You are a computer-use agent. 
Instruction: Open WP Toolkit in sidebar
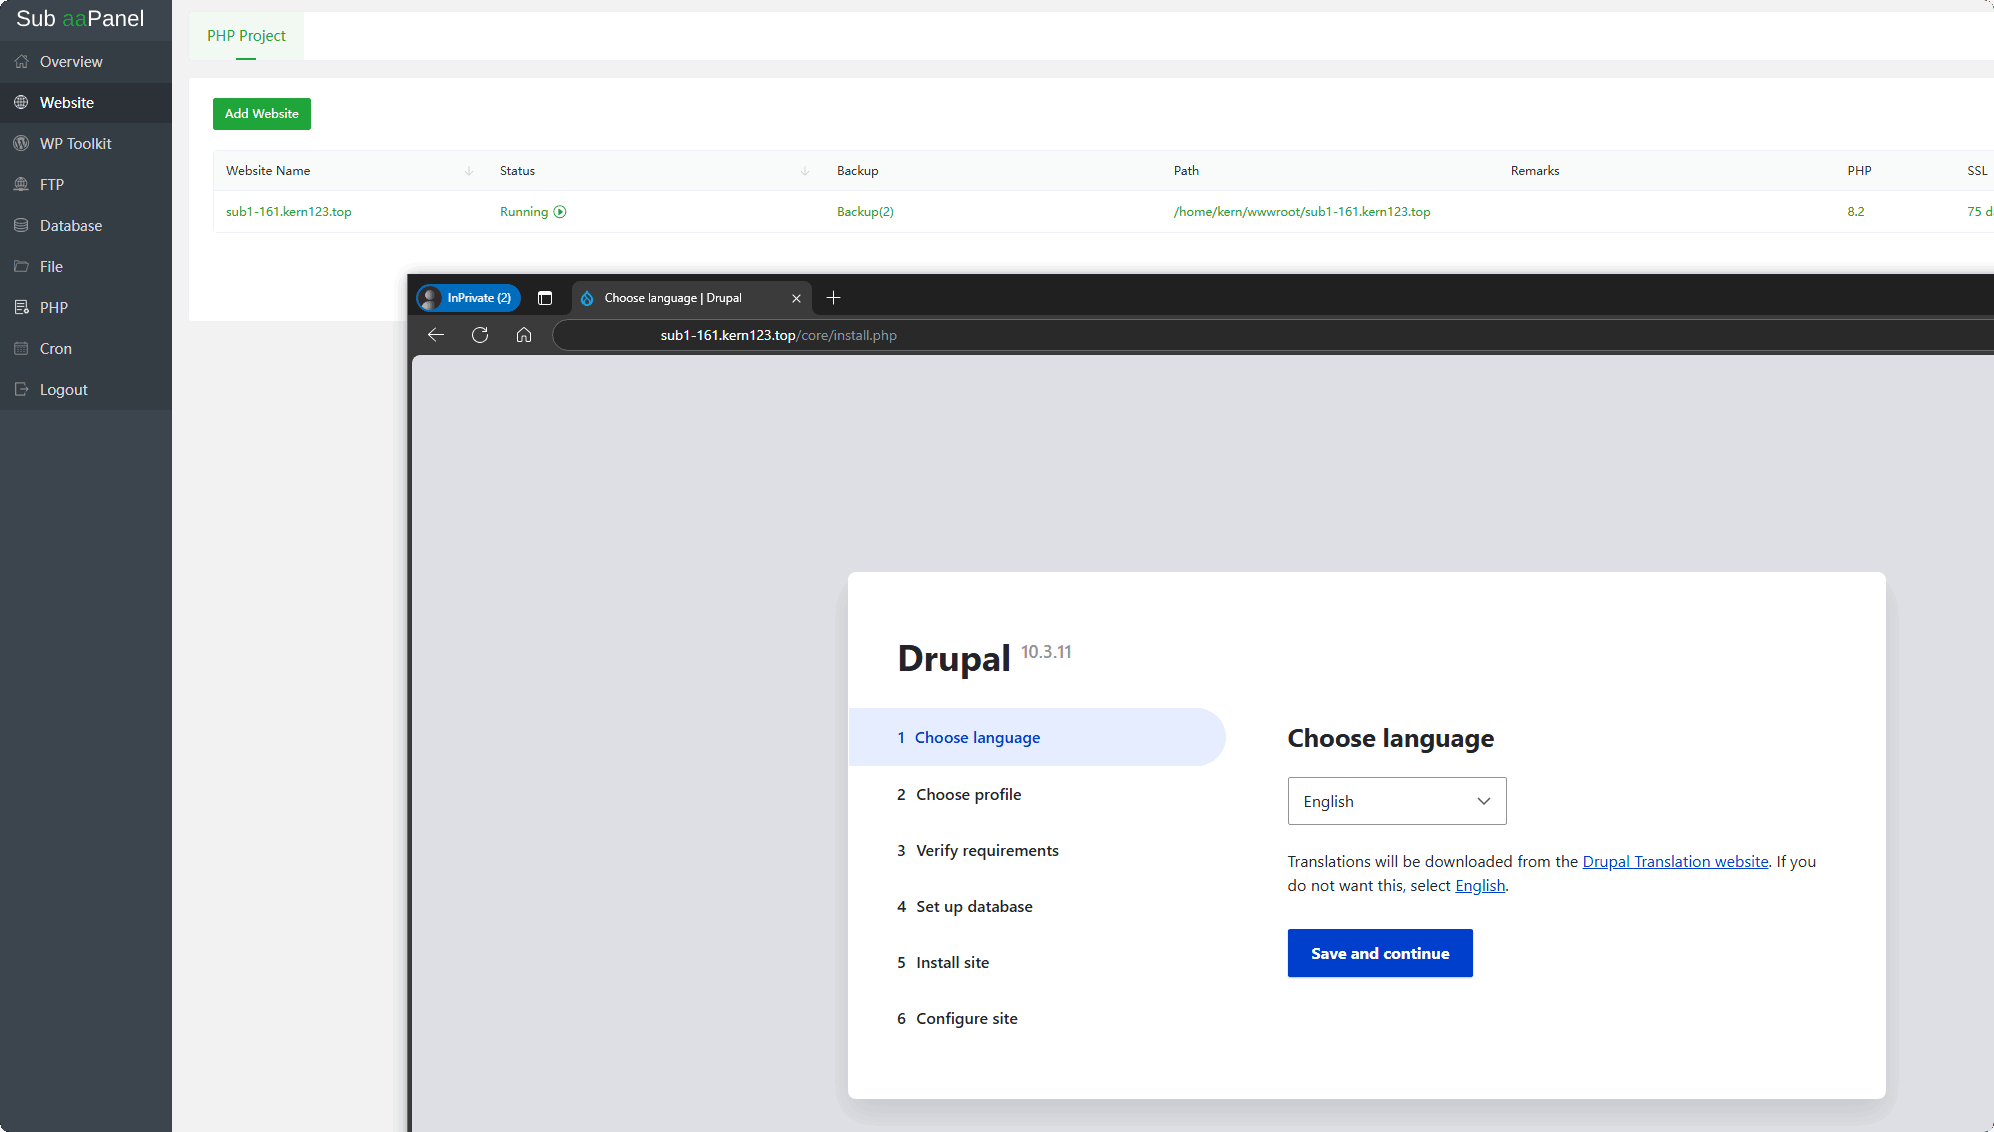tap(75, 144)
